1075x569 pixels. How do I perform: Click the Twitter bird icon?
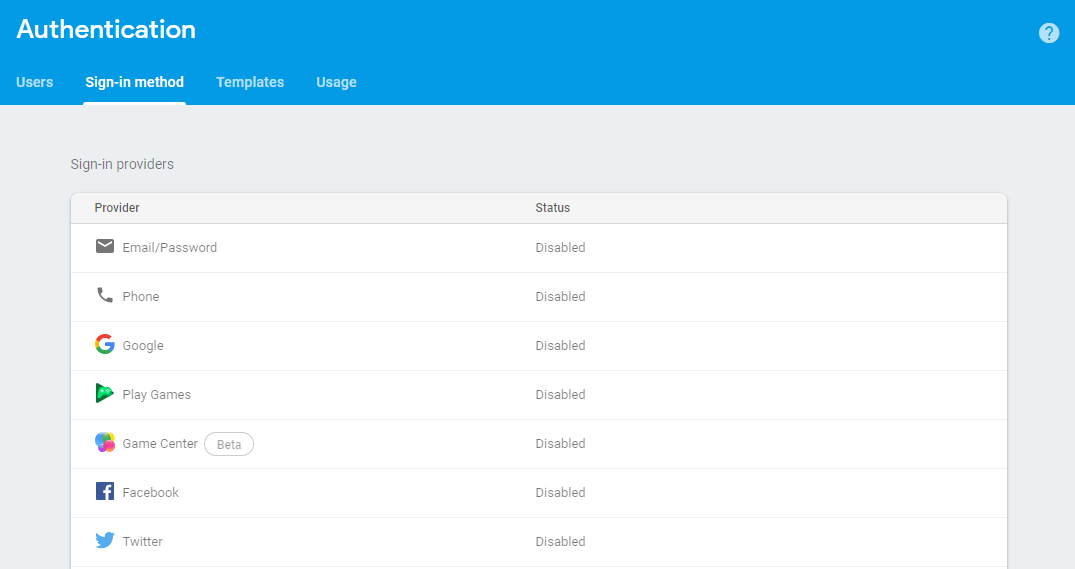(x=105, y=540)
